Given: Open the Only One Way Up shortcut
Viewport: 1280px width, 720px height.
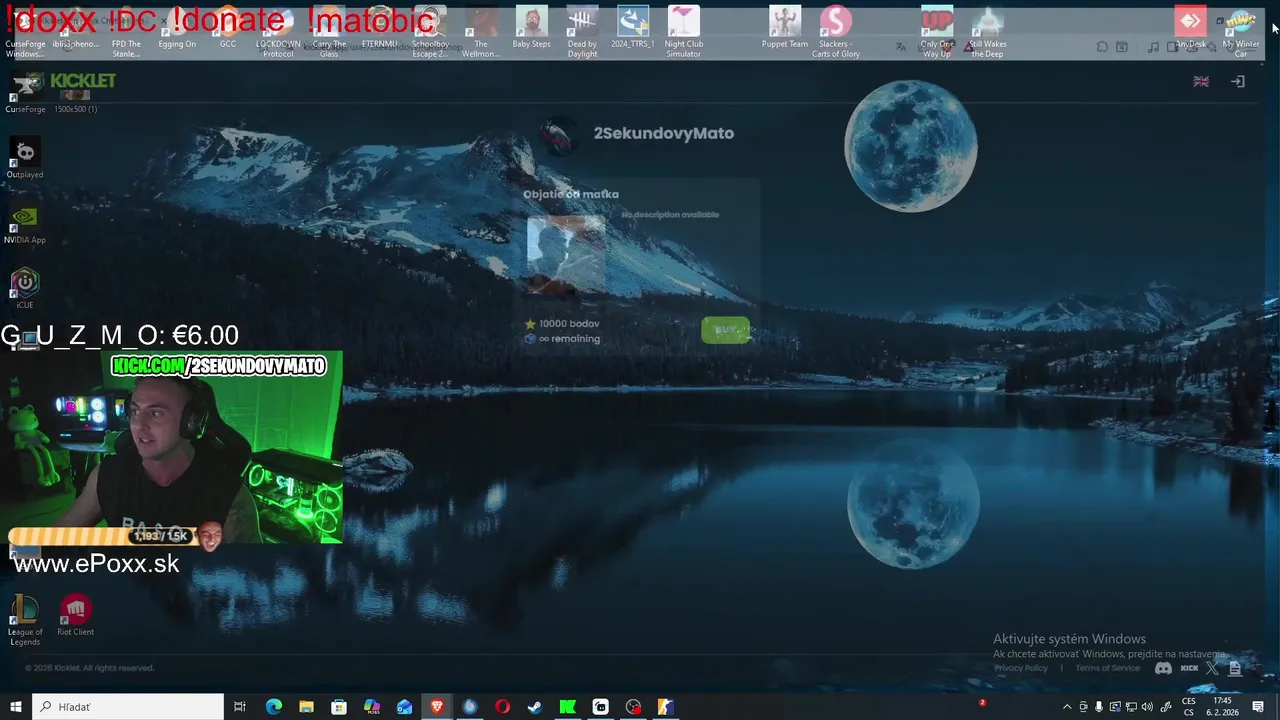Looking at the screenshot, I should [x=937, y=32].
